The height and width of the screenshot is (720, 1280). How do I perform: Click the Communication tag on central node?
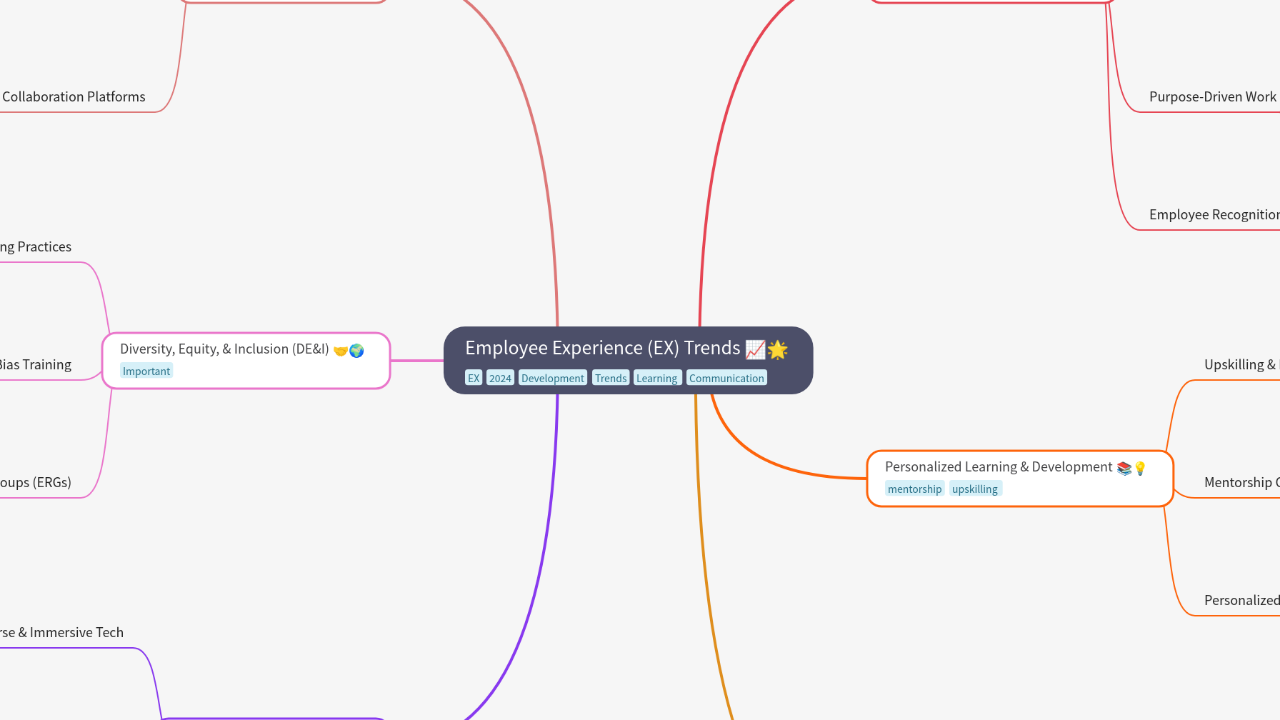tap(727, 378)
